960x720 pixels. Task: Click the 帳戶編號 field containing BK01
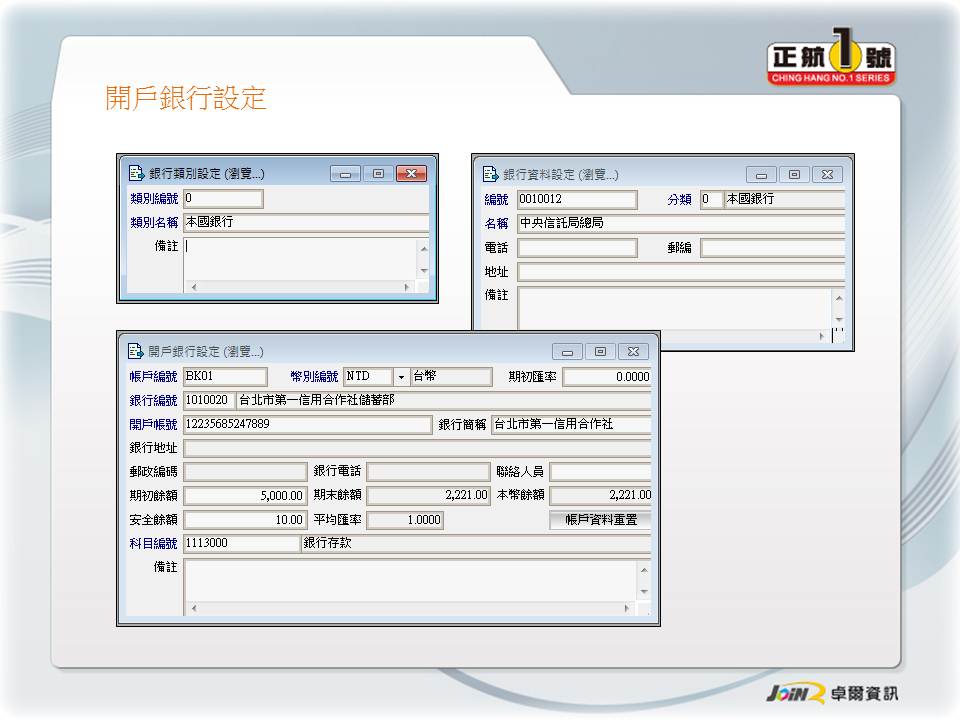[225, 377]
